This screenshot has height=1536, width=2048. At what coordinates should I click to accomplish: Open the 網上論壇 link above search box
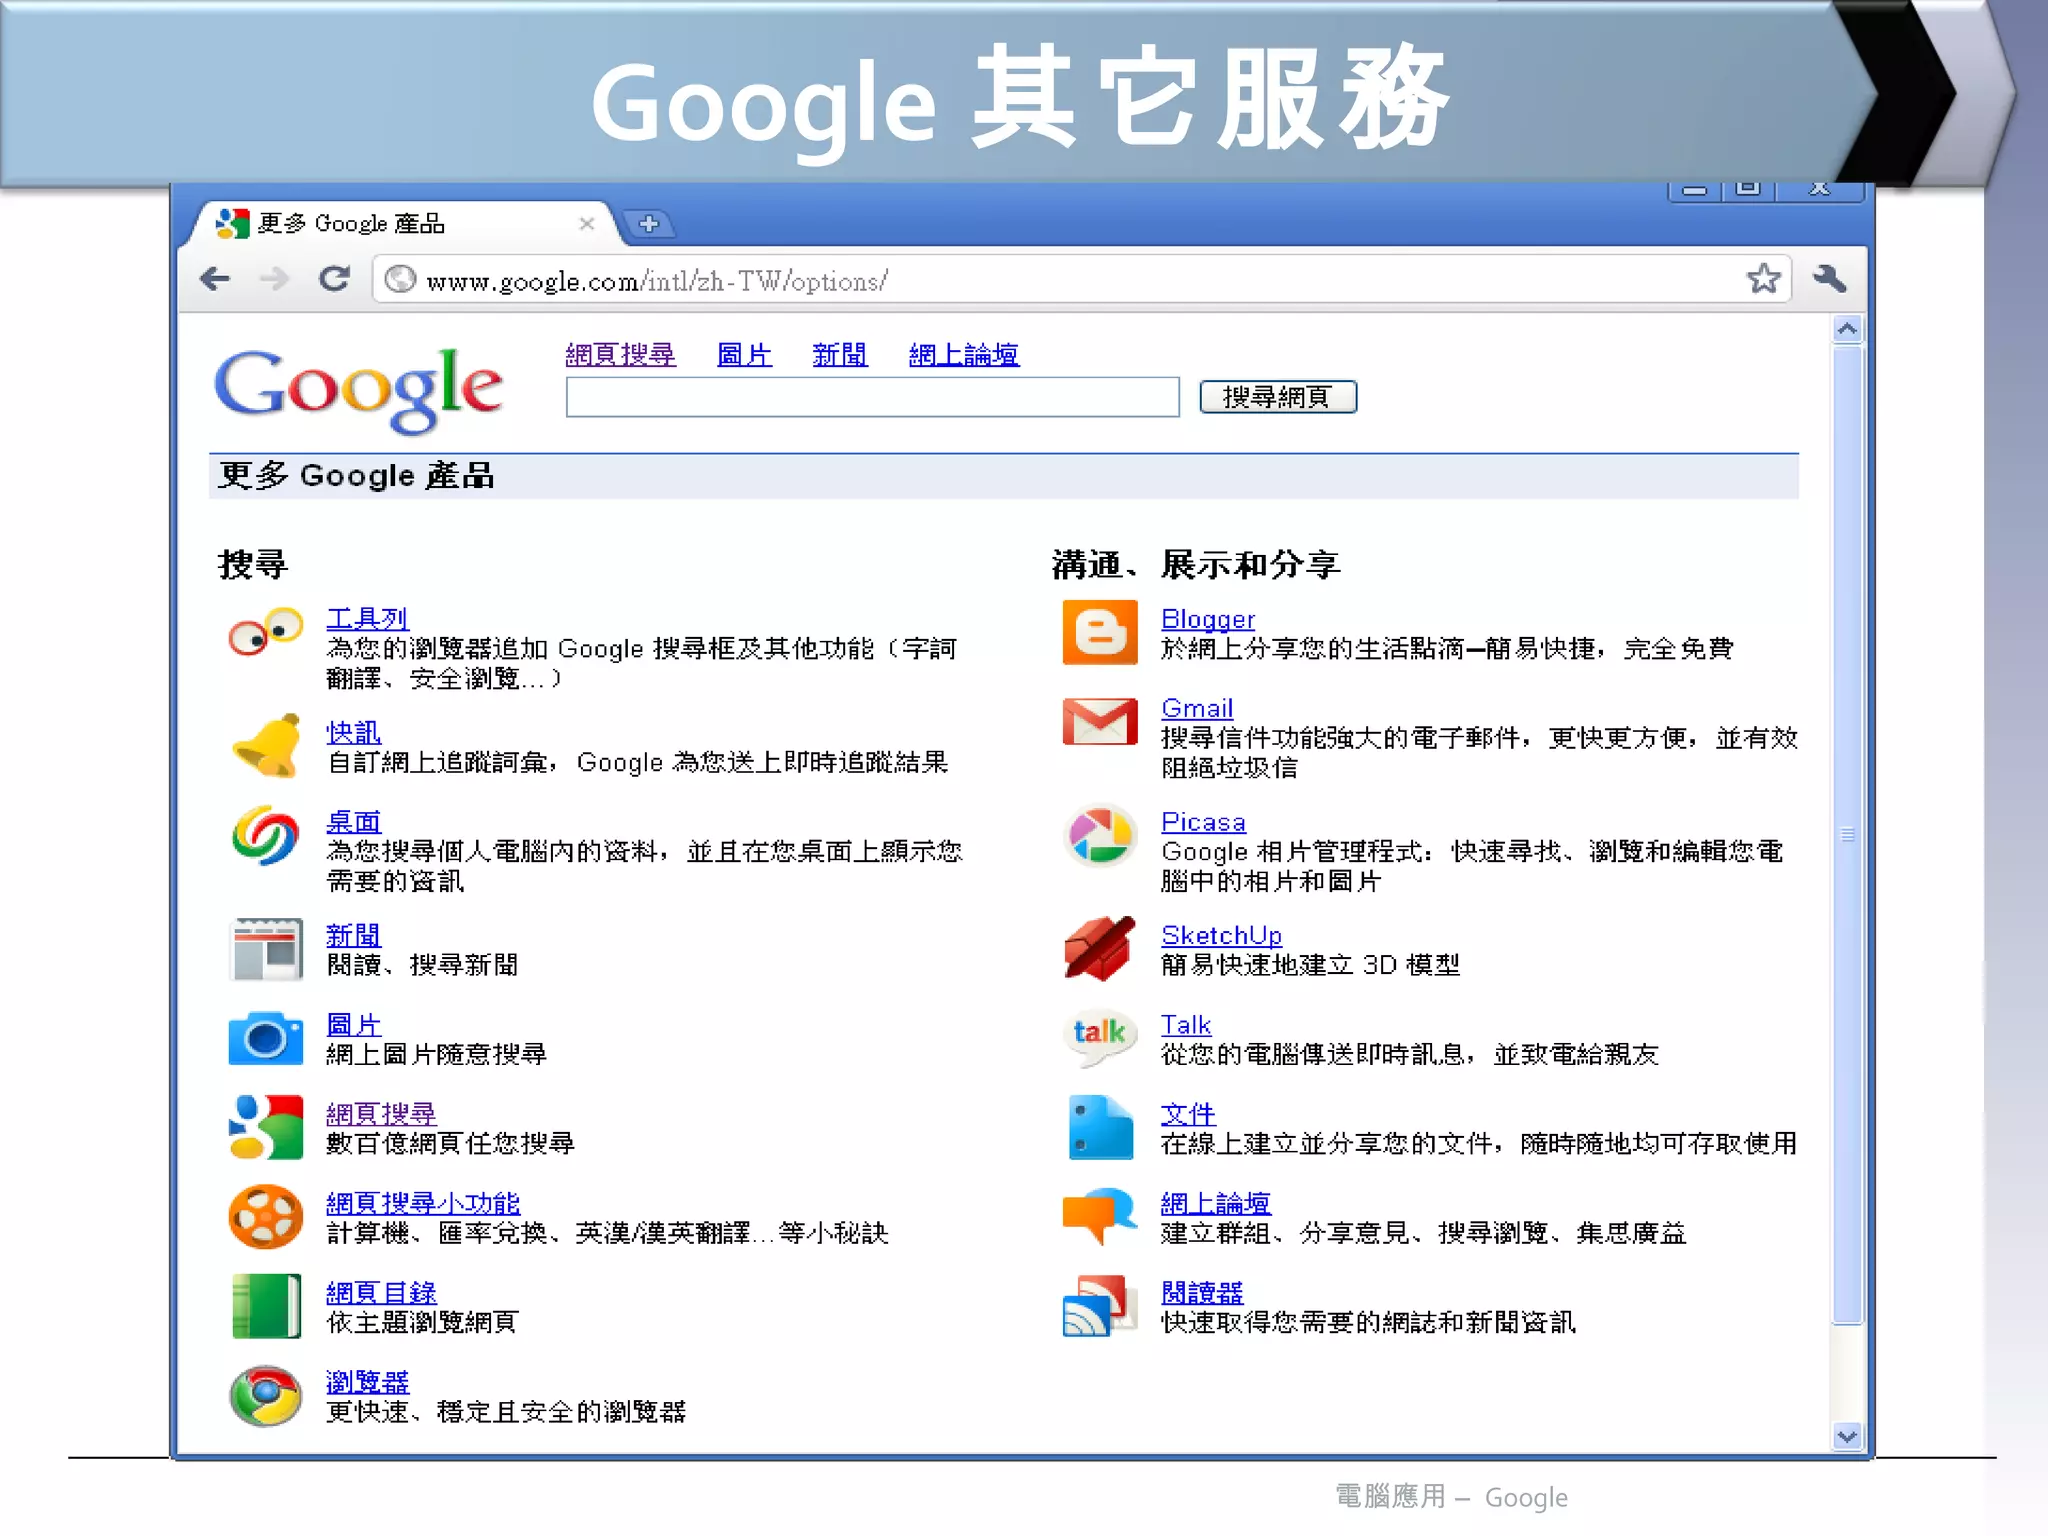(964, 355)
